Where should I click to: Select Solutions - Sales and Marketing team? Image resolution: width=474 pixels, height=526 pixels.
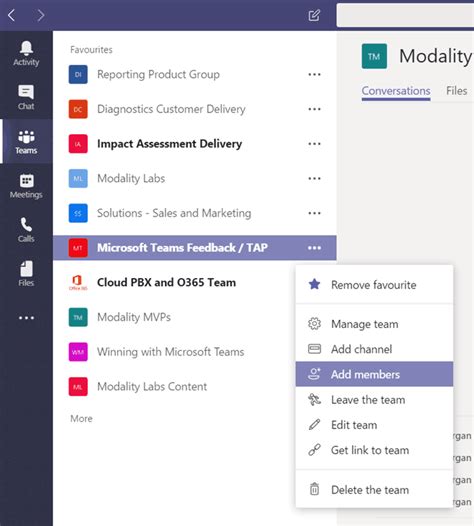(174, 213)
